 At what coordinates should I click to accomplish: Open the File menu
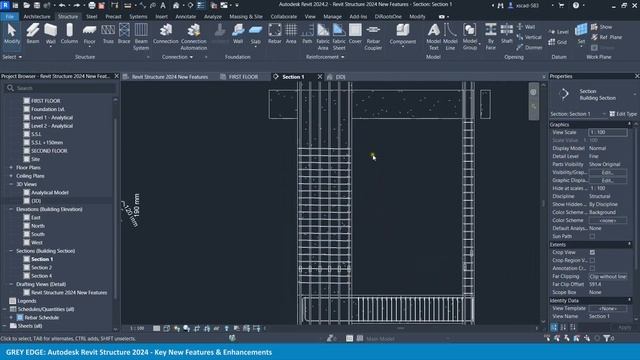coord(10,17)
